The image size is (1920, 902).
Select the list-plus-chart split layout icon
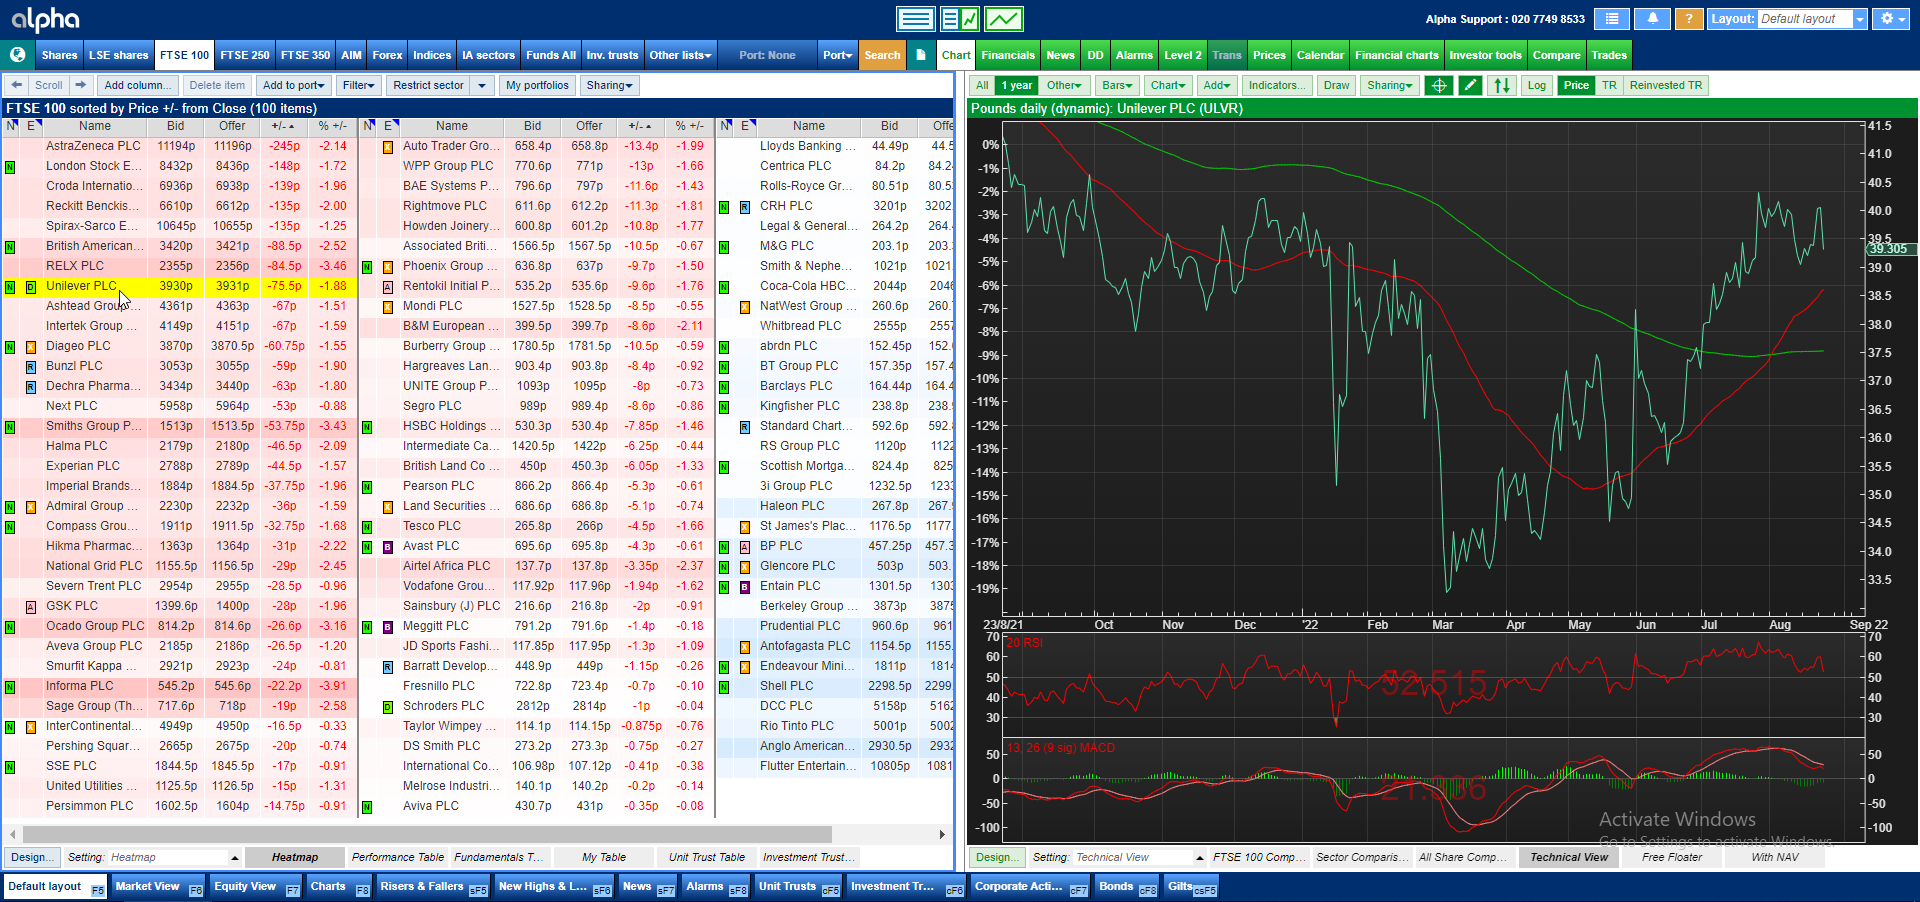tap(960, 19)
